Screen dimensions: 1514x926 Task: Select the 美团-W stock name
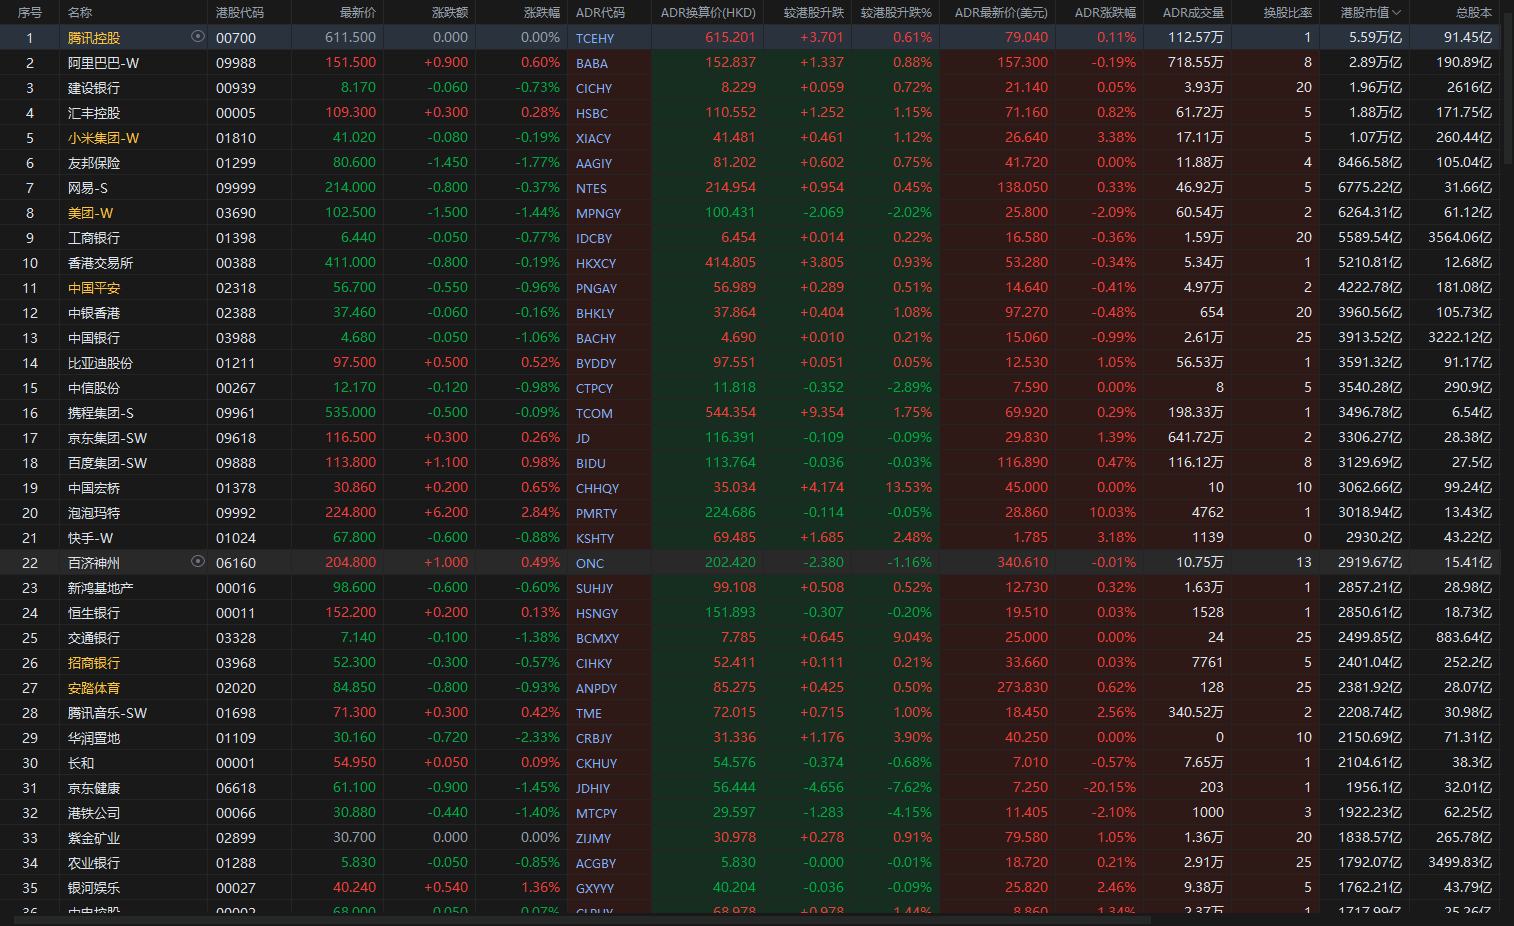pos(90,213)
